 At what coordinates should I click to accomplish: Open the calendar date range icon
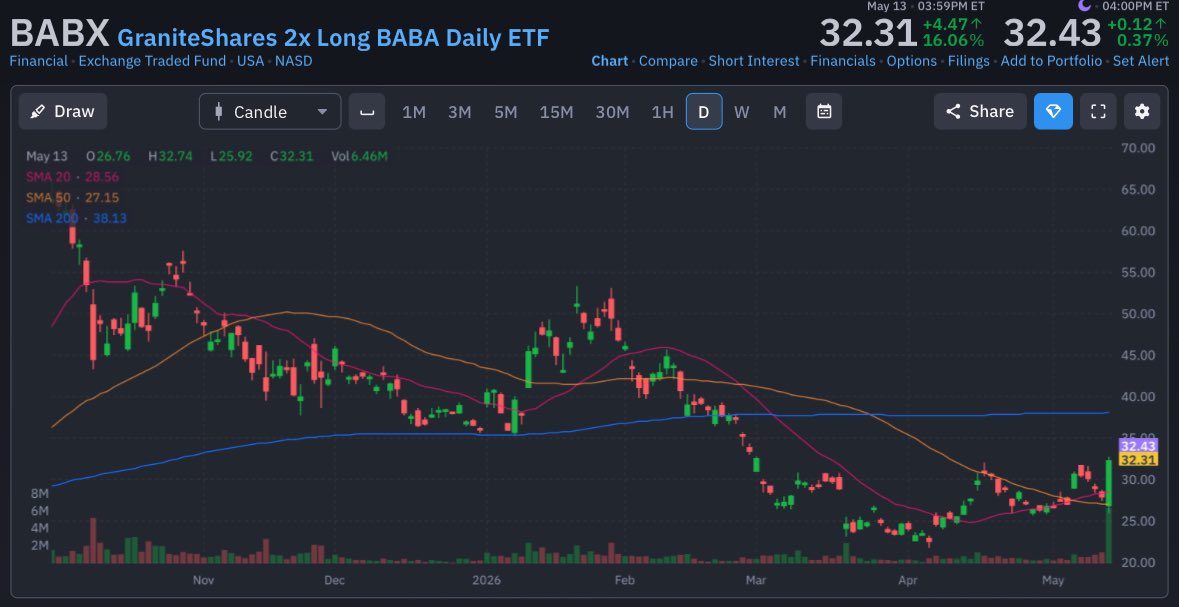(824, 111)
